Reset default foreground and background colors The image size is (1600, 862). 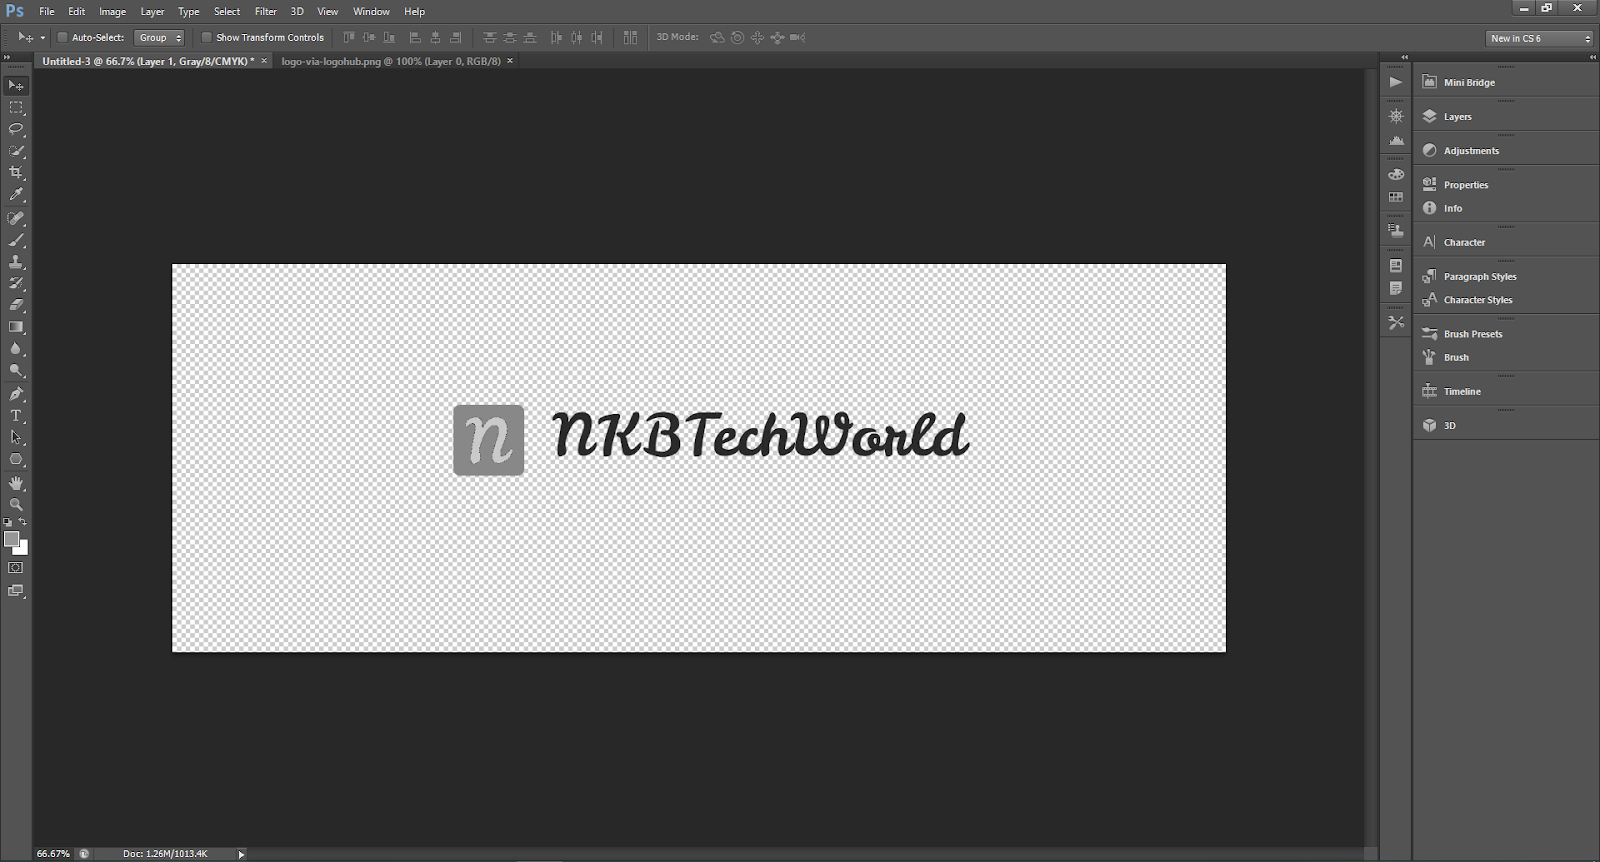tap(8, 522)
